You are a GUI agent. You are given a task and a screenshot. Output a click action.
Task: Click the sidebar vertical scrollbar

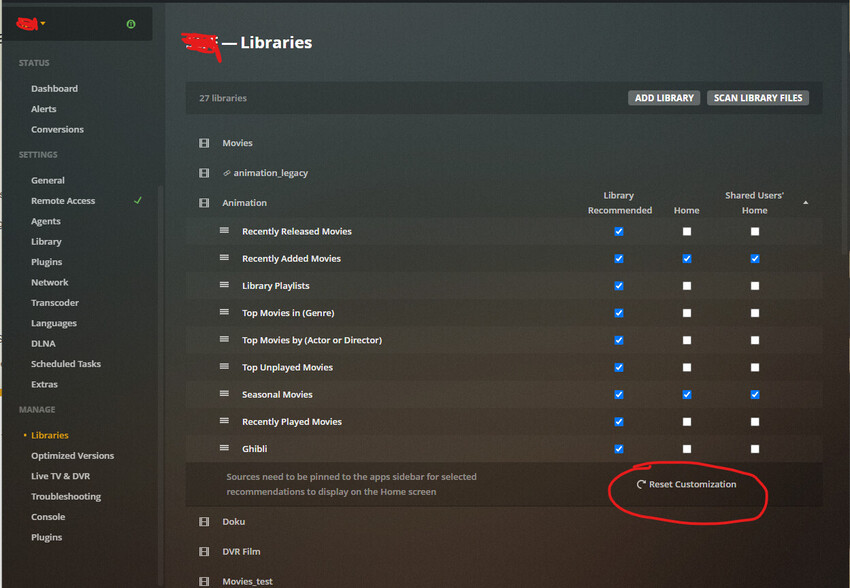point(160,385)
